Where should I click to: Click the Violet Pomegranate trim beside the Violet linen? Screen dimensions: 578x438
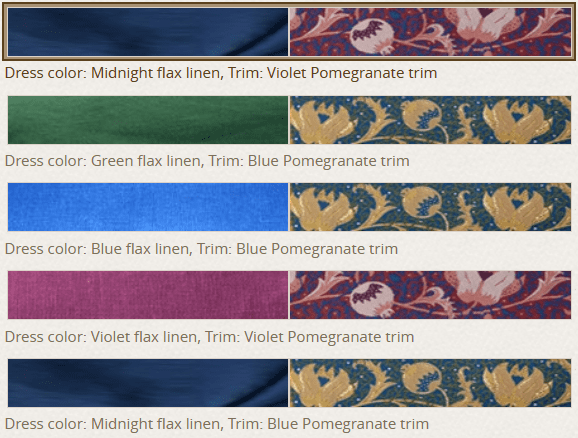tap(430, 295)
